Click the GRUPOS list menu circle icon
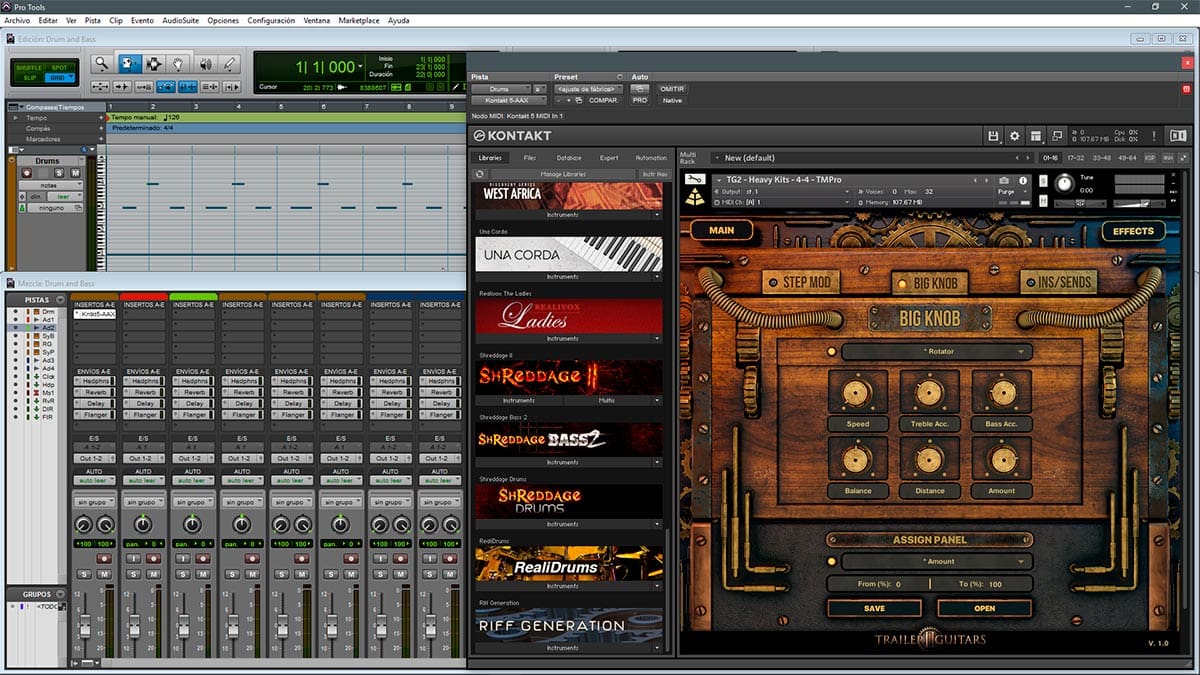Screen dimensions: 1200x675 60,594
